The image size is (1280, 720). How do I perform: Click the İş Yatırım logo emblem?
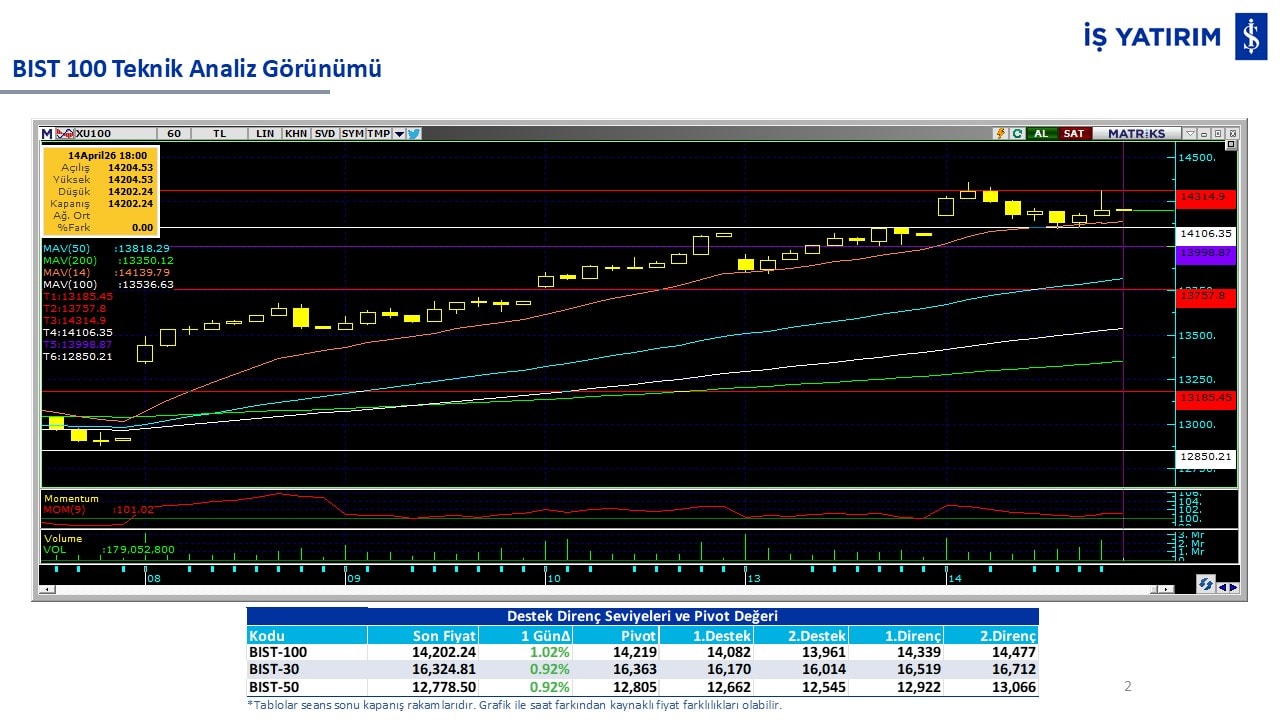click(x=1250, y=37)
